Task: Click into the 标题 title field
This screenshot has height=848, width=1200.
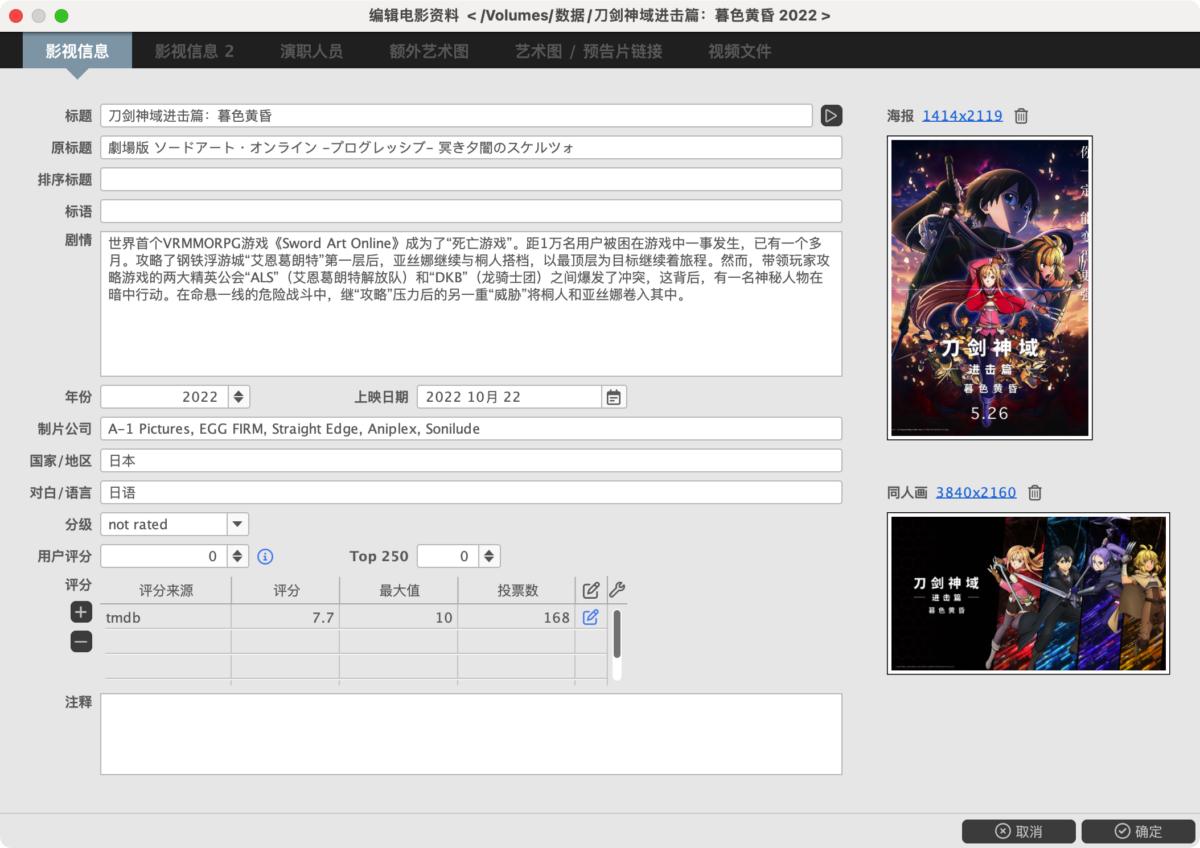Action: click(456, 116)
